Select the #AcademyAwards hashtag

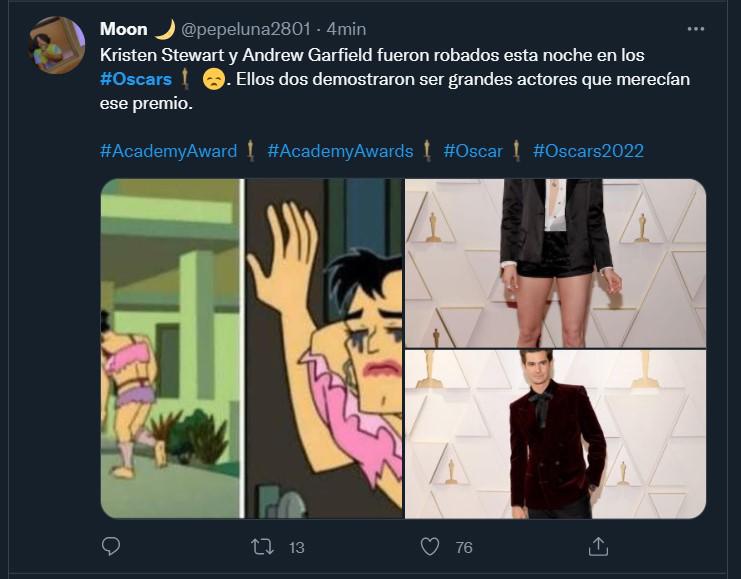click(x=340, y=152)
